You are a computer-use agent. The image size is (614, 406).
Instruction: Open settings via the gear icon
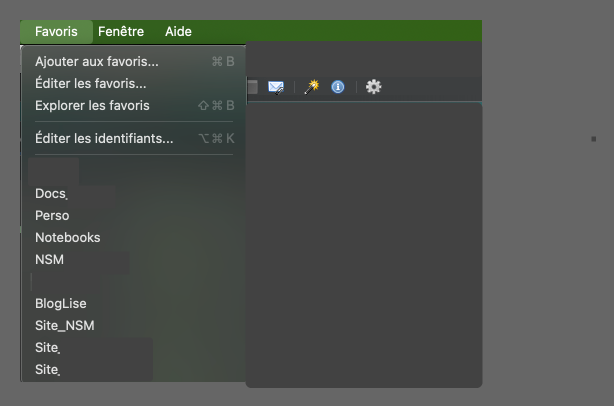pyautogui.click(x=373, y=87)
